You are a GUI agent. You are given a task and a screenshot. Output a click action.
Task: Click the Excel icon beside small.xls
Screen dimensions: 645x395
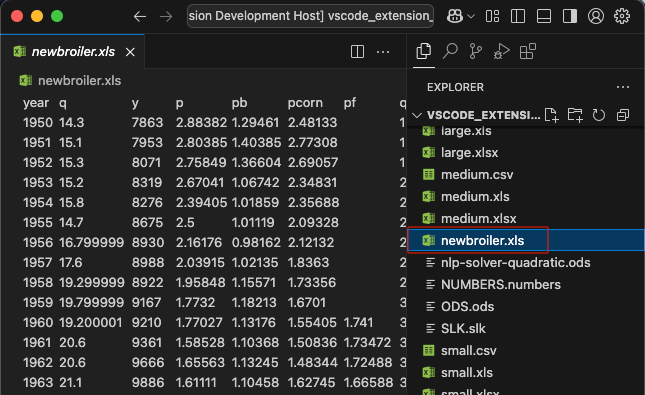(429, 373)
